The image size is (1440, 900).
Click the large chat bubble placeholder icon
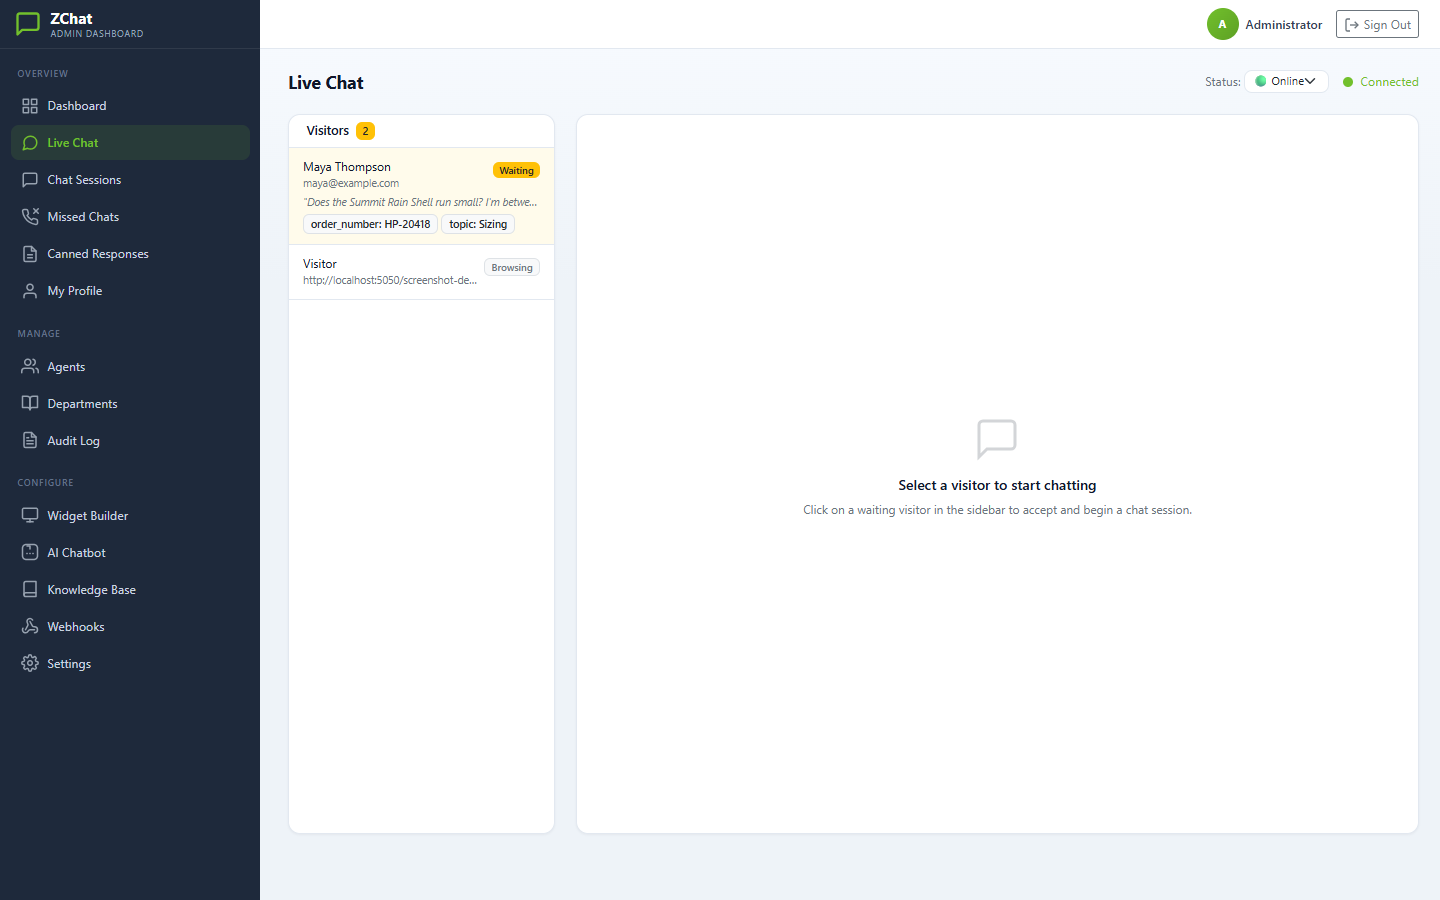click(x=997, y=439)
